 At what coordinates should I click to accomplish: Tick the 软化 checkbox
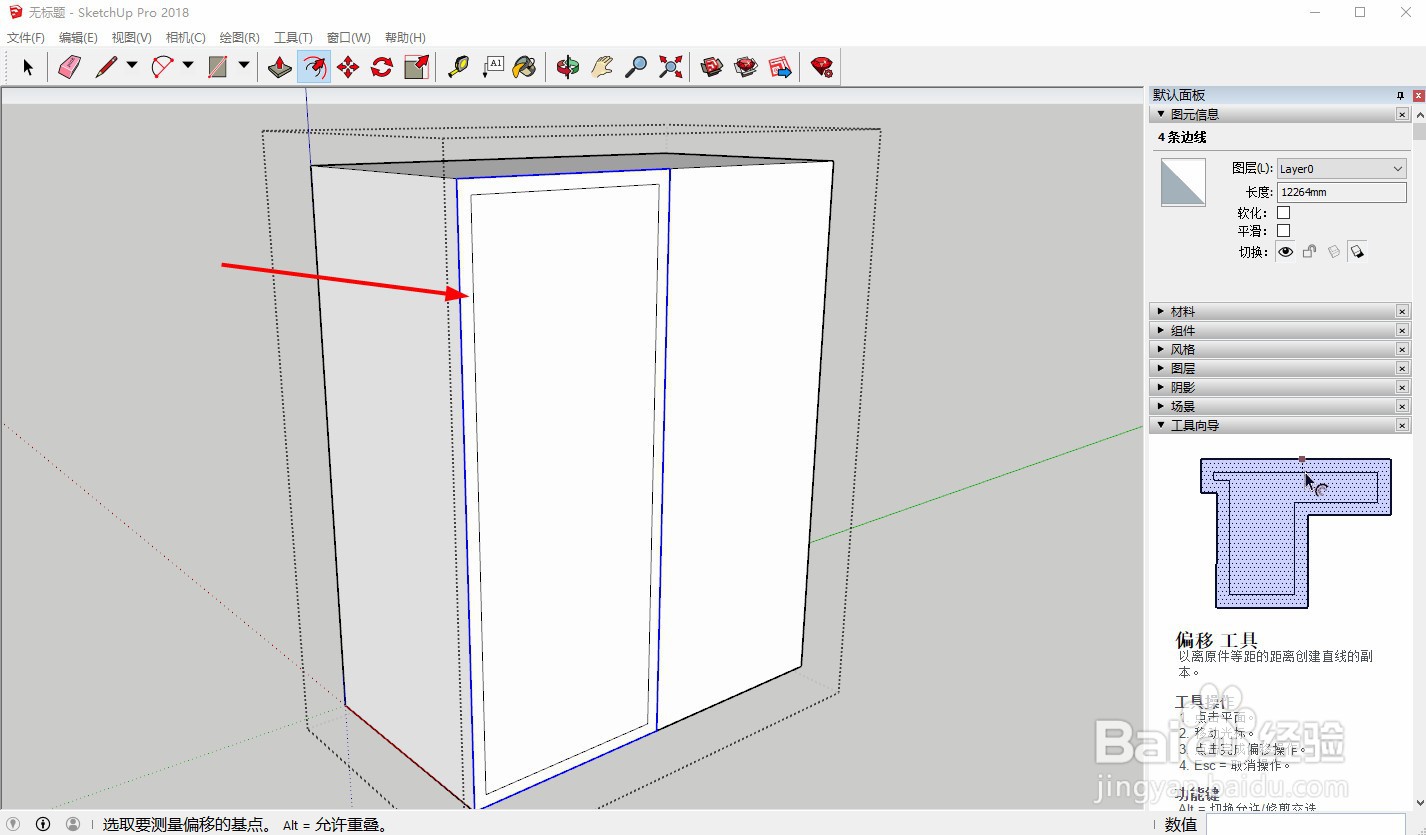(x=1284, y=212)
